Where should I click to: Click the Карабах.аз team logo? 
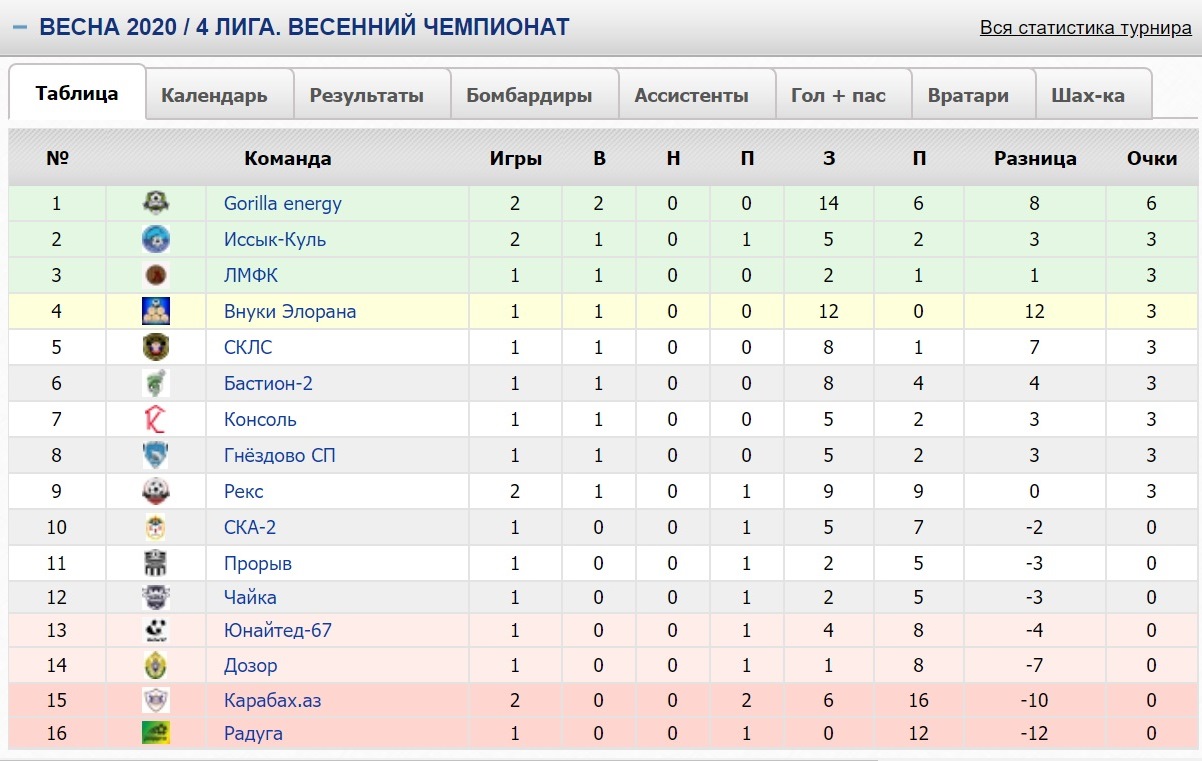pyautogui.click(x=155, y=700)
